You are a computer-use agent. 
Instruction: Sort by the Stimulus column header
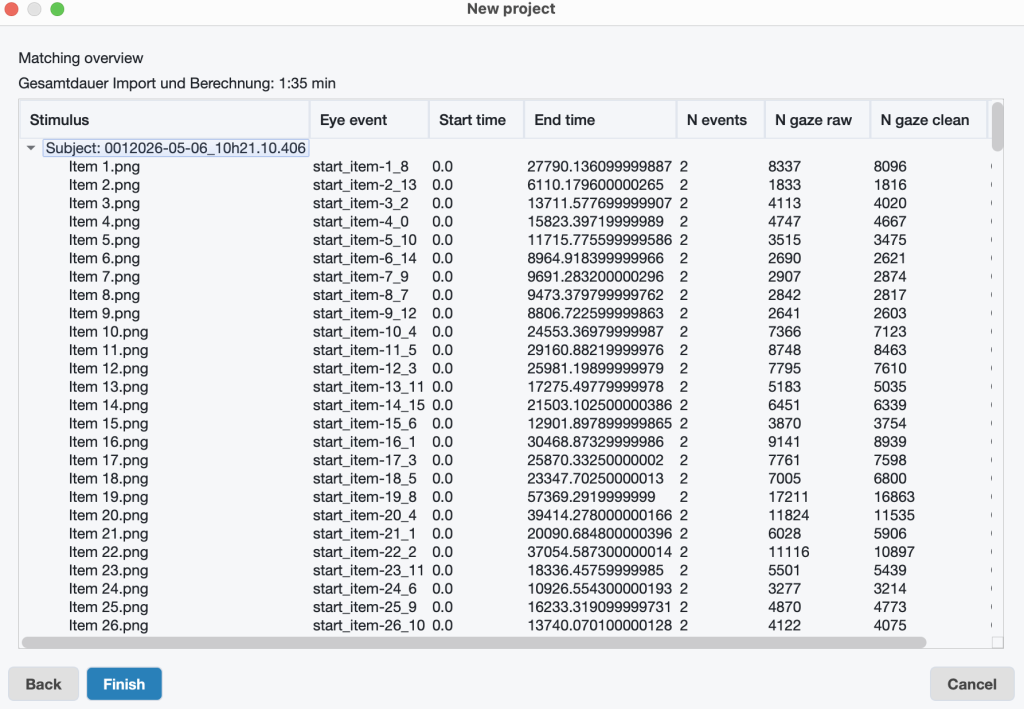(165, 119)
